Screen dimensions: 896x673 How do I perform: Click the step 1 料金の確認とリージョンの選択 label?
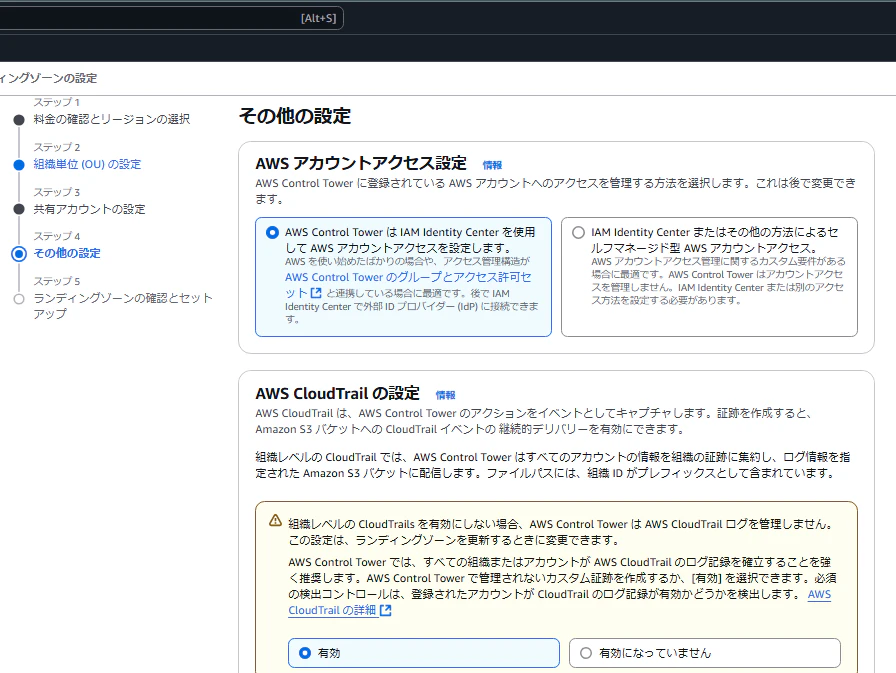(111, 119)
